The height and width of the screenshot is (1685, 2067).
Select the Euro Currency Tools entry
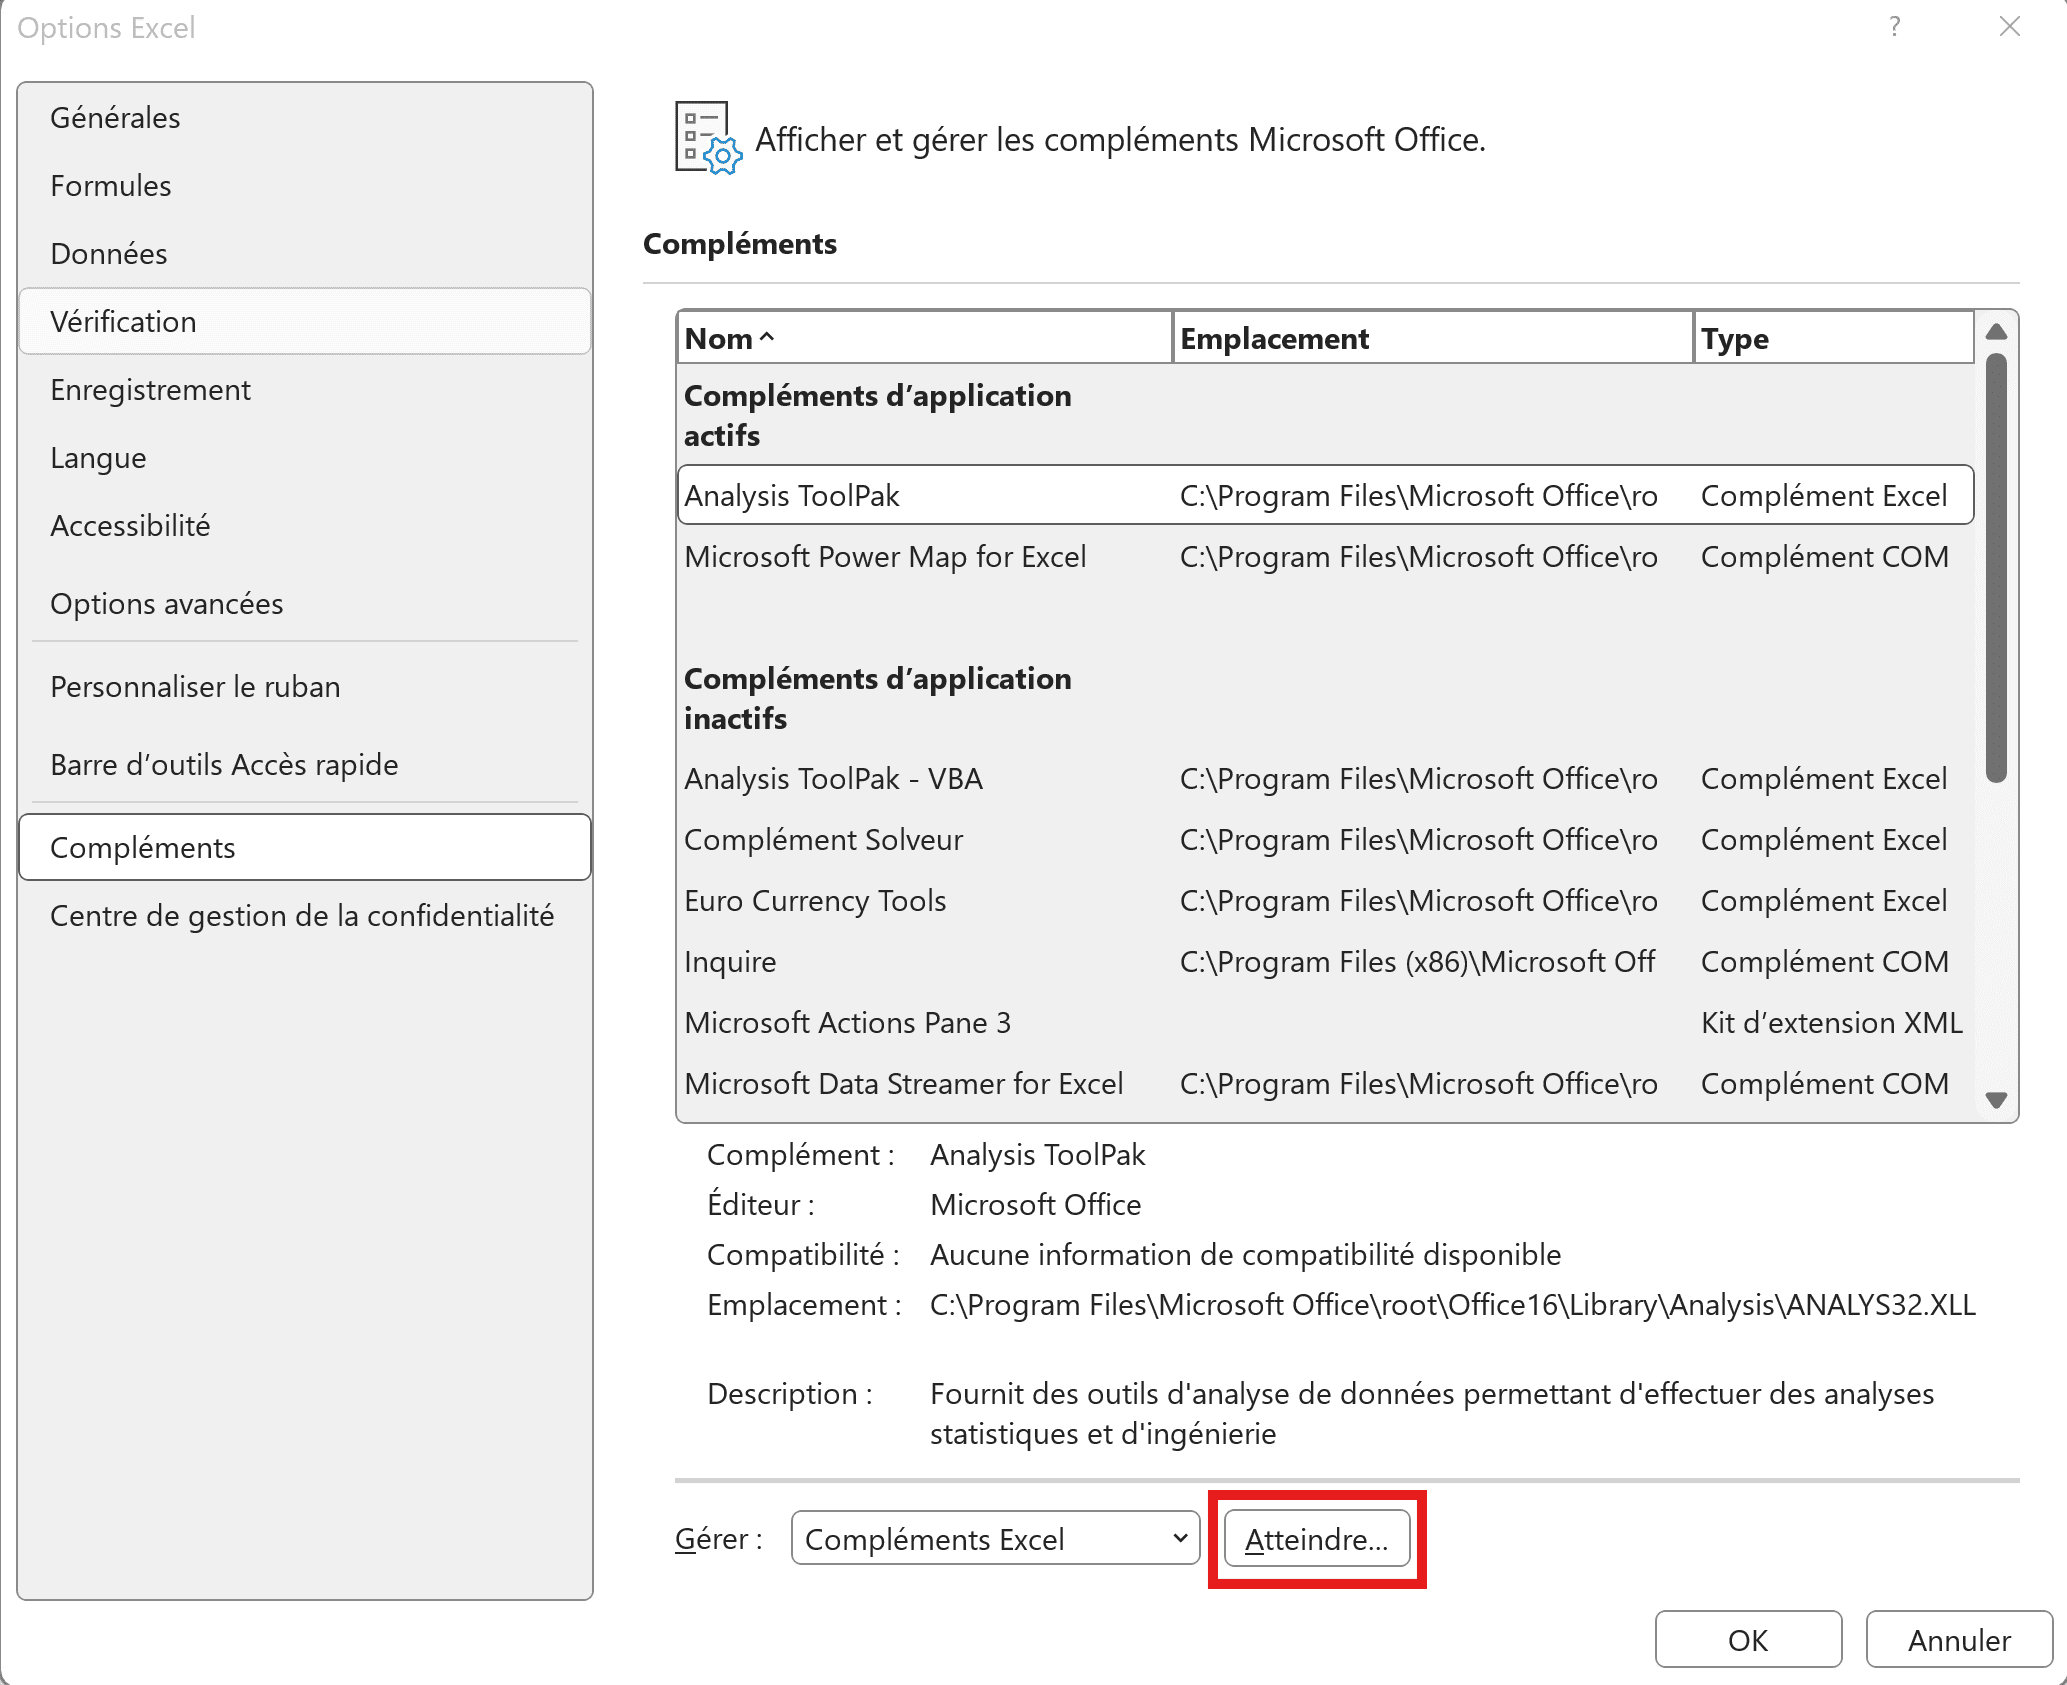pyautogui.click(x=815, y=901)
